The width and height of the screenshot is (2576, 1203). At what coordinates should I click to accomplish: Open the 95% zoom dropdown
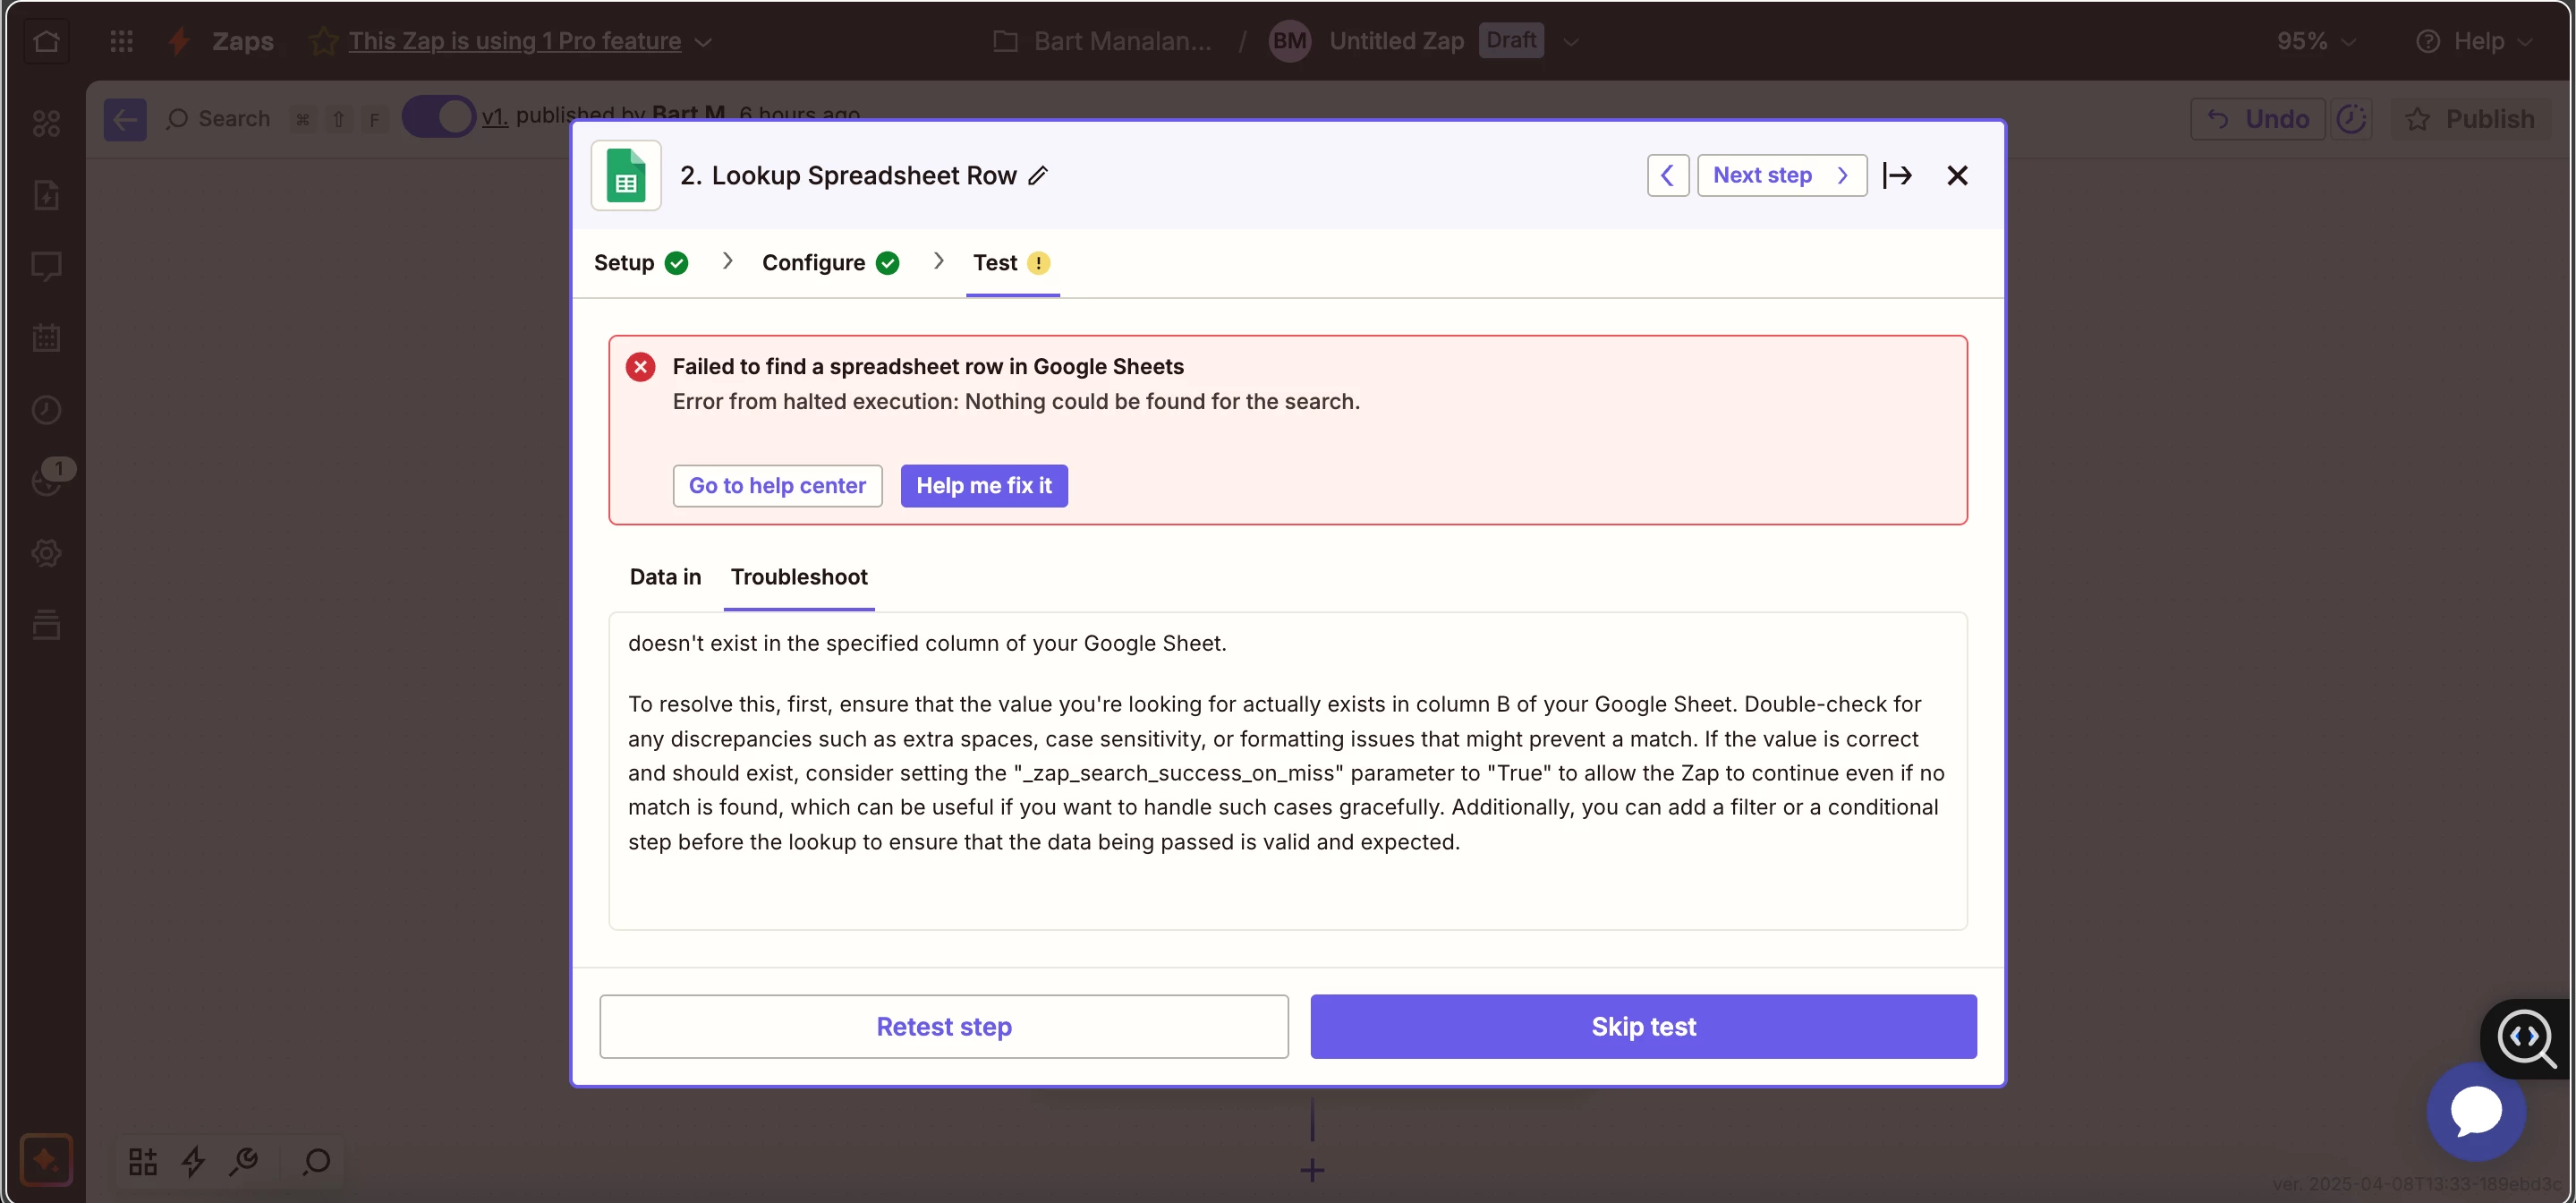[x=2316, y=41]
